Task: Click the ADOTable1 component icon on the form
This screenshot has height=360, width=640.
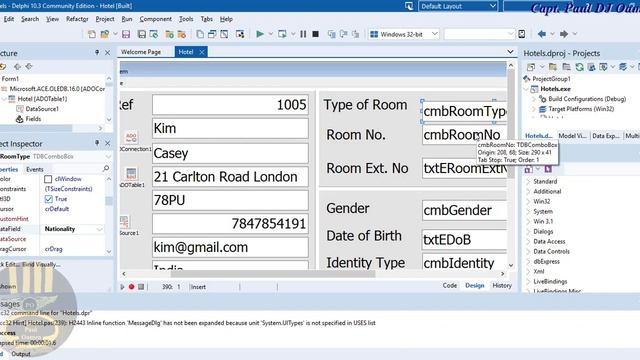Action: (x=131, y=174)
